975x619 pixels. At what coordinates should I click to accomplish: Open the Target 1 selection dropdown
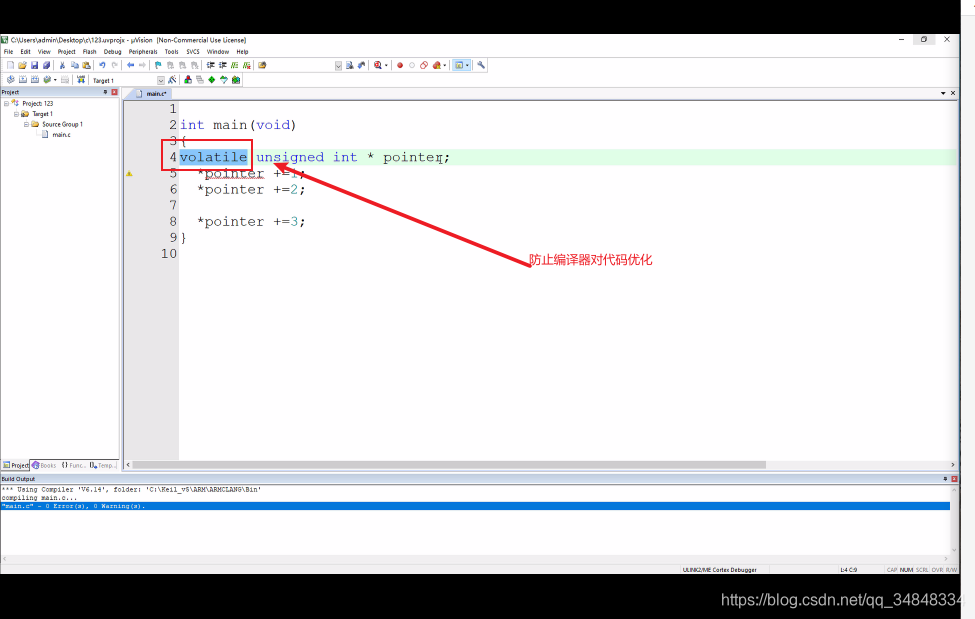click(x=161, y=80)
